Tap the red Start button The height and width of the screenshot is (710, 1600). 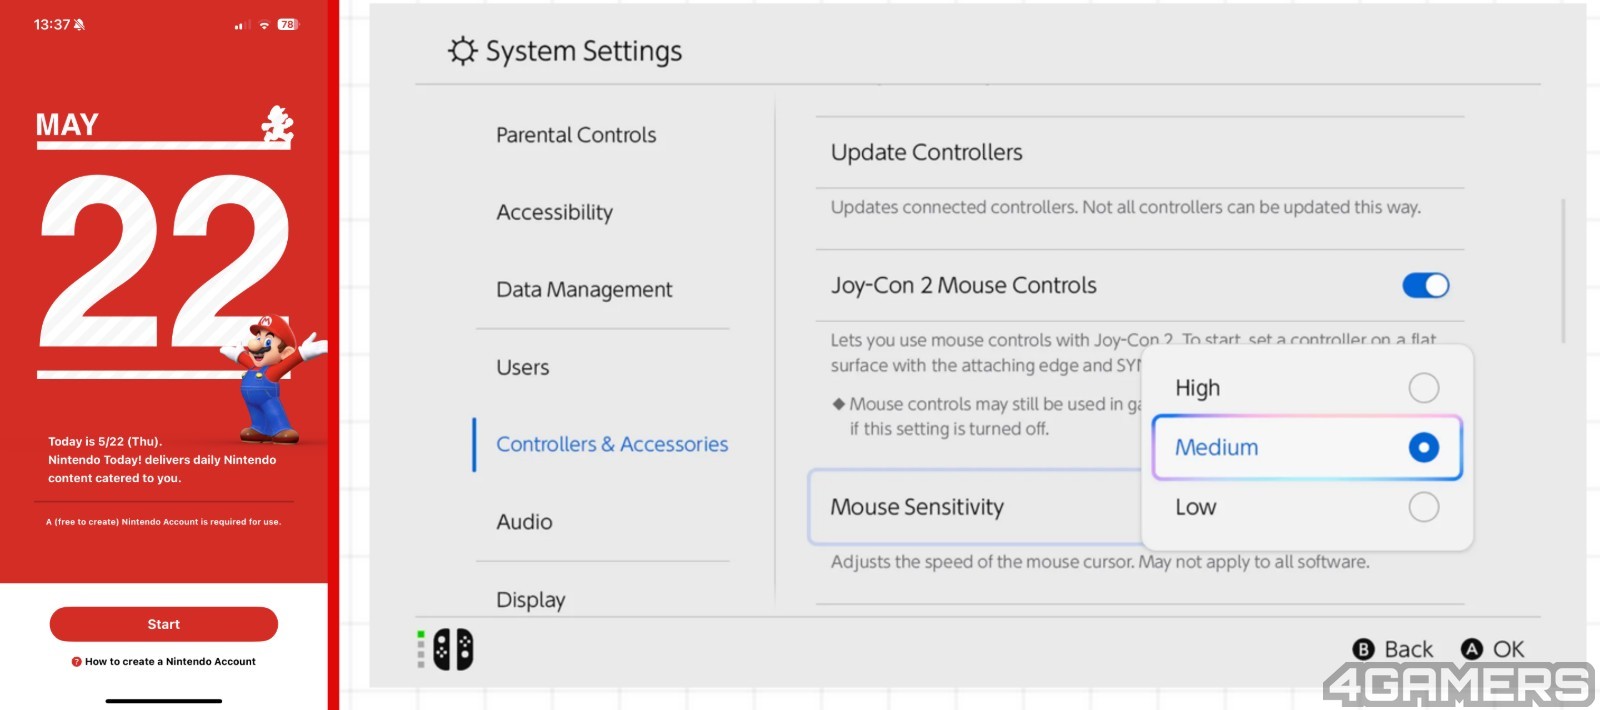(x=164, y=624)
